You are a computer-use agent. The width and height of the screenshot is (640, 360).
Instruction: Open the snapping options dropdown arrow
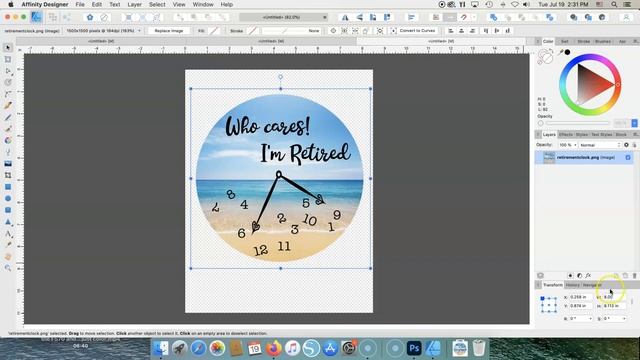(474, 17)
